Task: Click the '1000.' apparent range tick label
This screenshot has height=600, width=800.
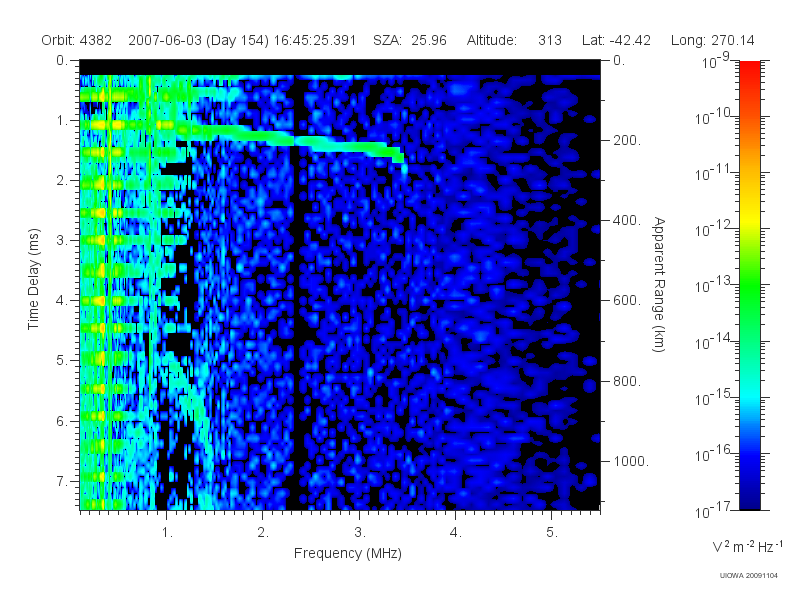Action: pos(631,461)
